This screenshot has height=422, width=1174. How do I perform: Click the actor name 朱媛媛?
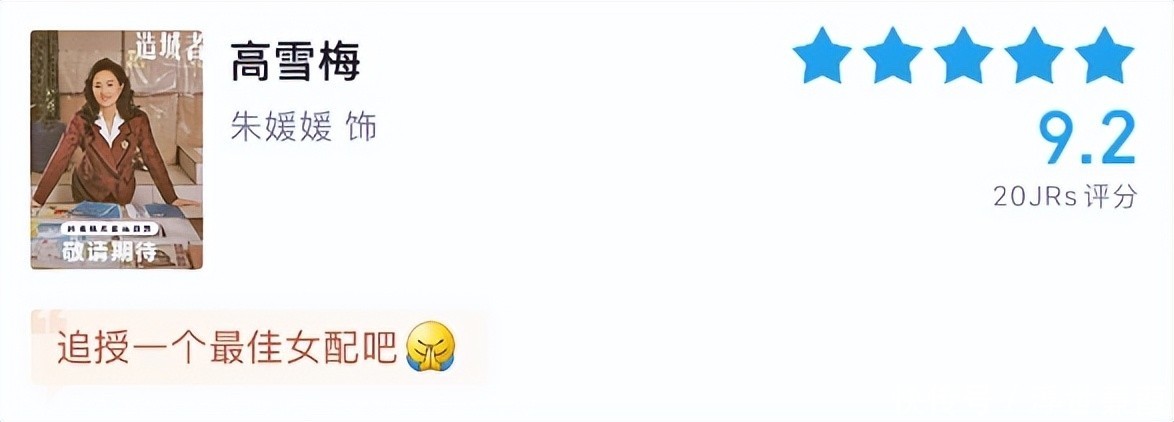pyautogui.click(x=281, y=127)
